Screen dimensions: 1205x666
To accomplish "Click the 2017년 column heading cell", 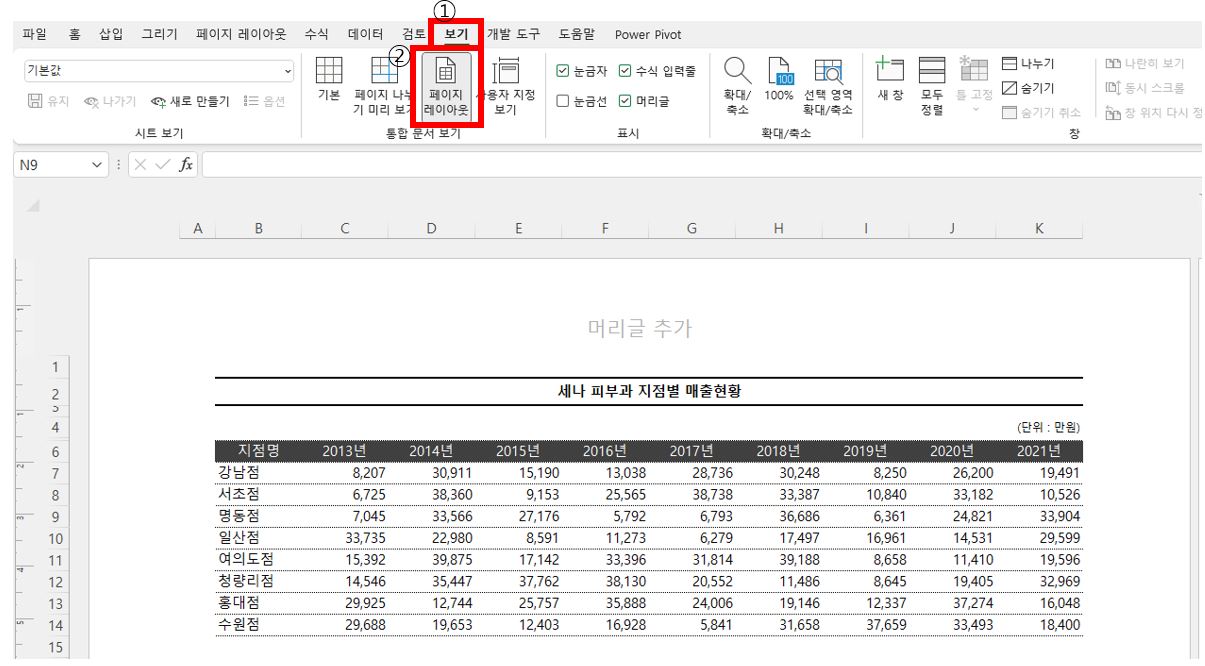I will point(692,451).
